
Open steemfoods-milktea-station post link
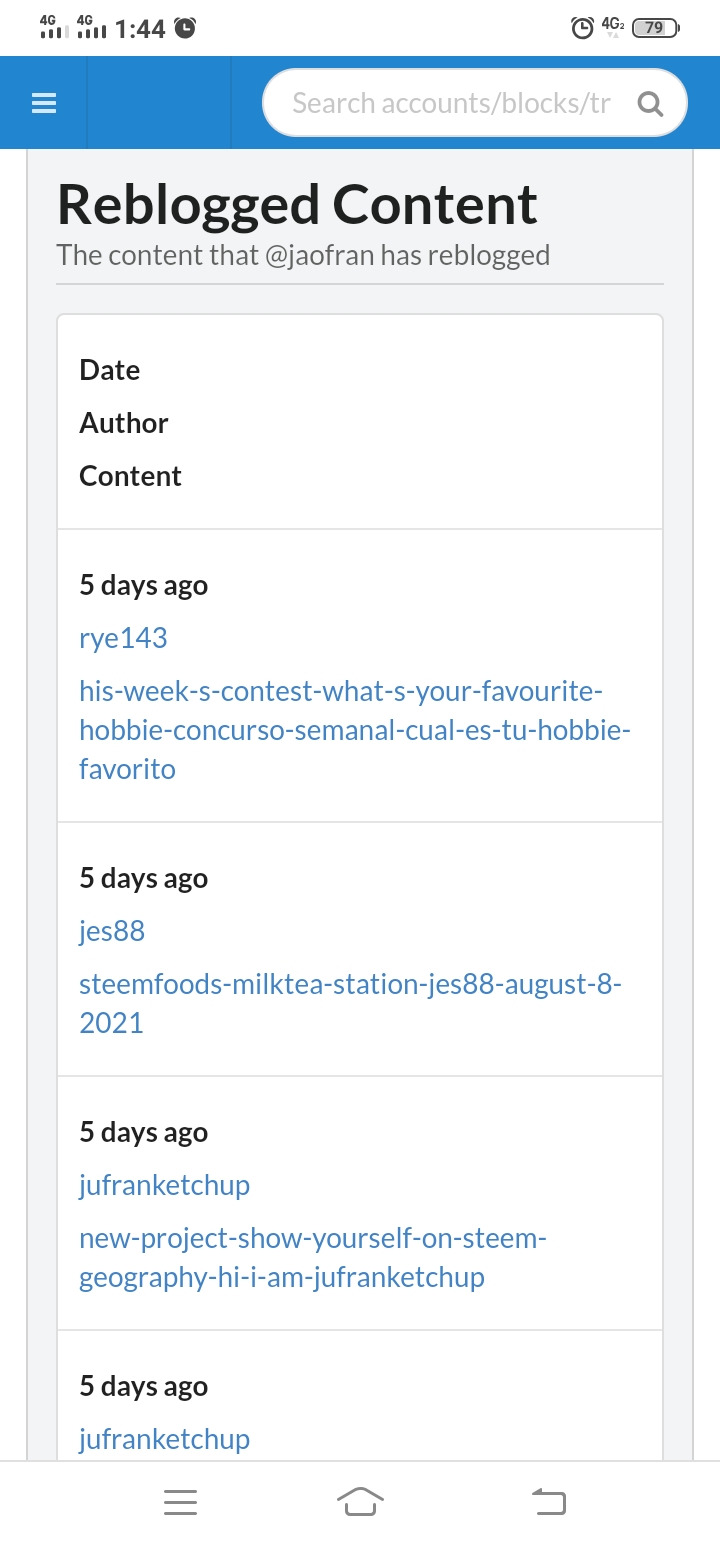coord(350,1003)
